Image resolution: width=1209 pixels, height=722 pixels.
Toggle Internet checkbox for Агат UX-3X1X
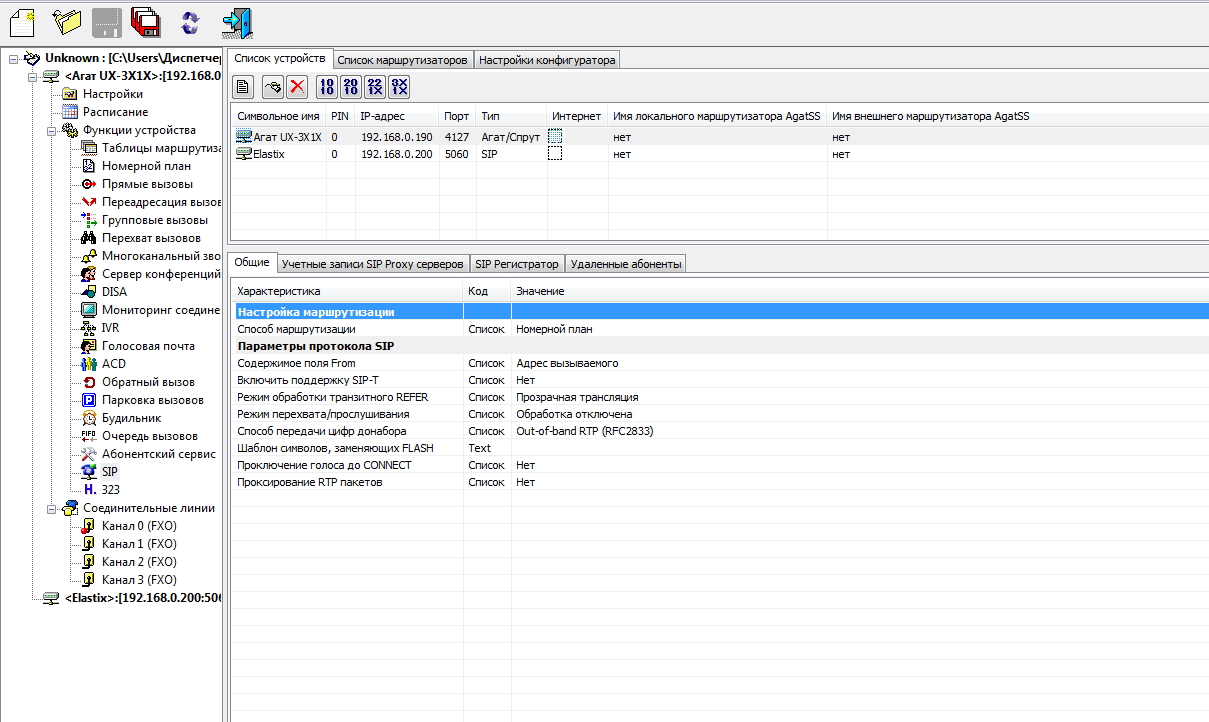point(555,137)
